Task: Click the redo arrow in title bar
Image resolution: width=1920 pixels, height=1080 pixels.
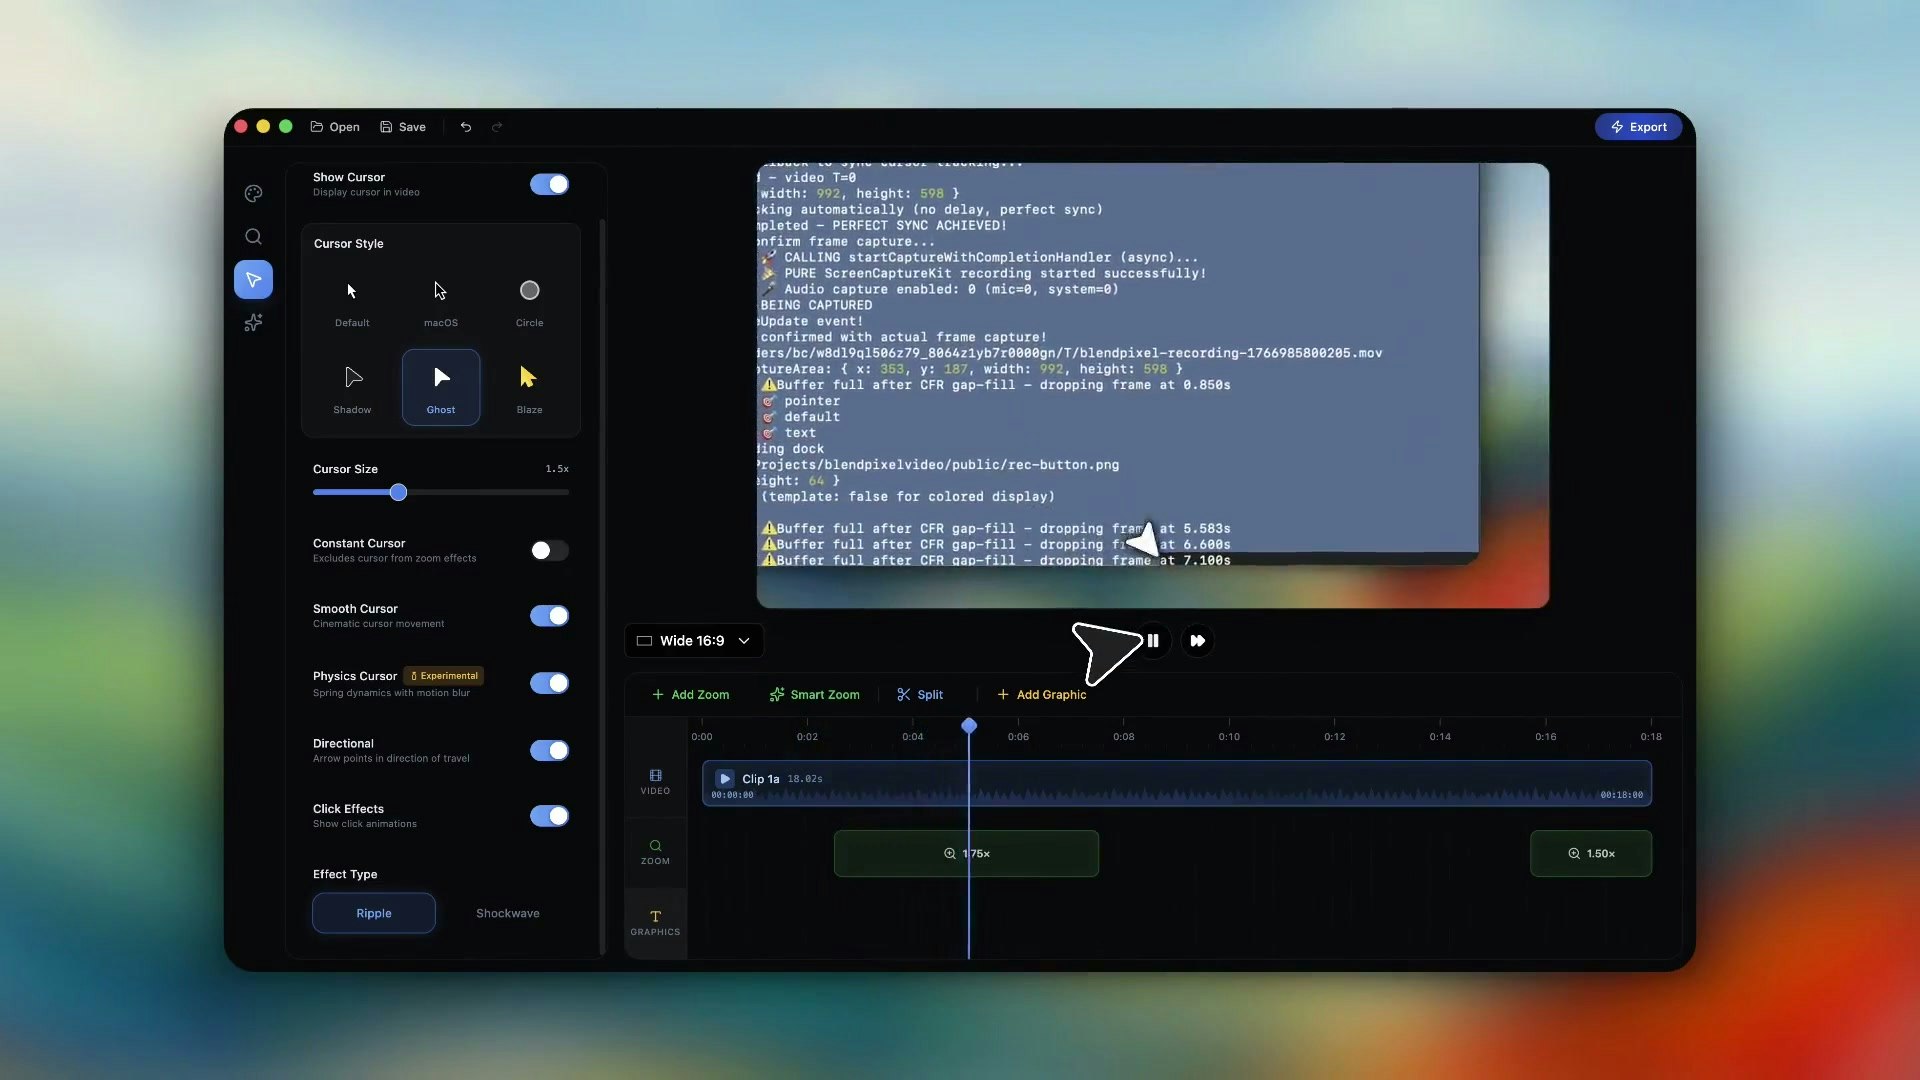Action: pos(497,127)
